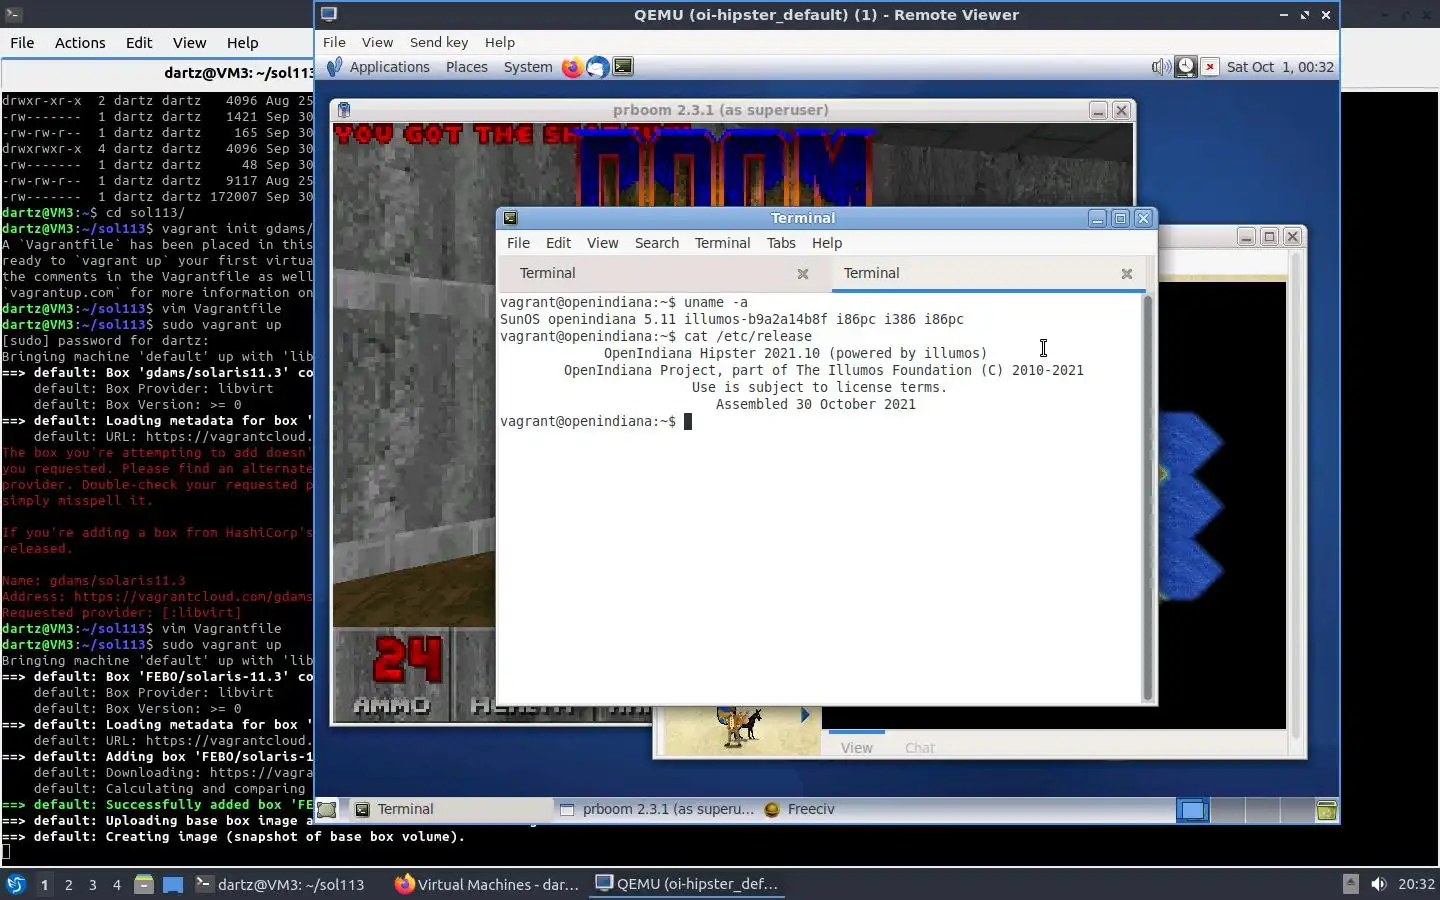Open View menu of guest Terminal window
This screenshot has width=1440, height=900.
coord(602,243)
